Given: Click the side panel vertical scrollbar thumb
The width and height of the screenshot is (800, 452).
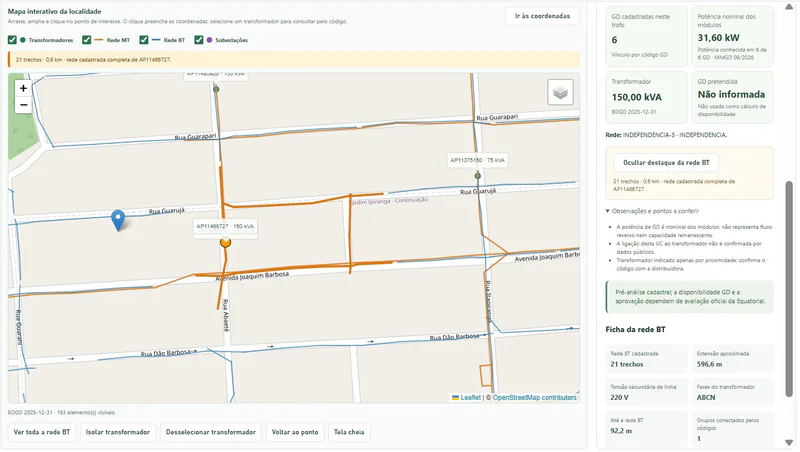Looking at the screenshot, I should pos(789,288).
